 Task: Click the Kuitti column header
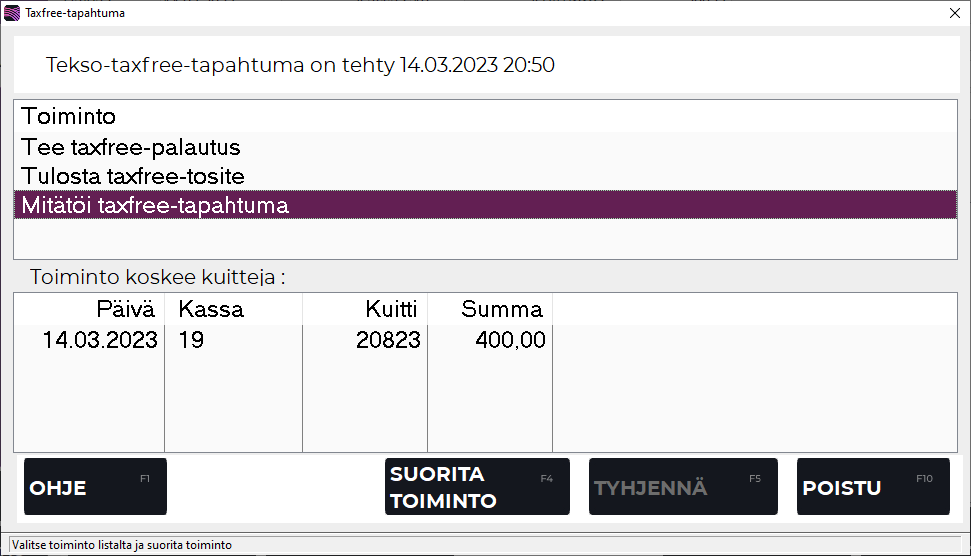(x=391, y=309)
